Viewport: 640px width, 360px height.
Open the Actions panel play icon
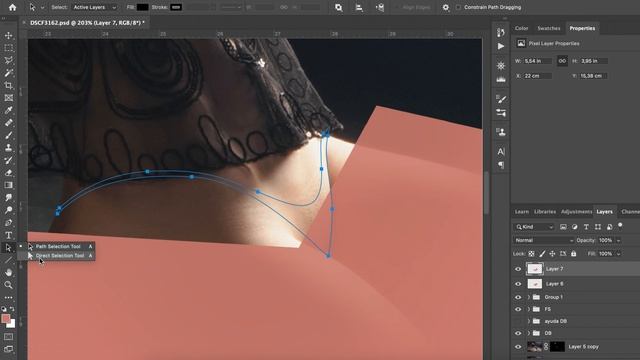[x=501, y=46]
